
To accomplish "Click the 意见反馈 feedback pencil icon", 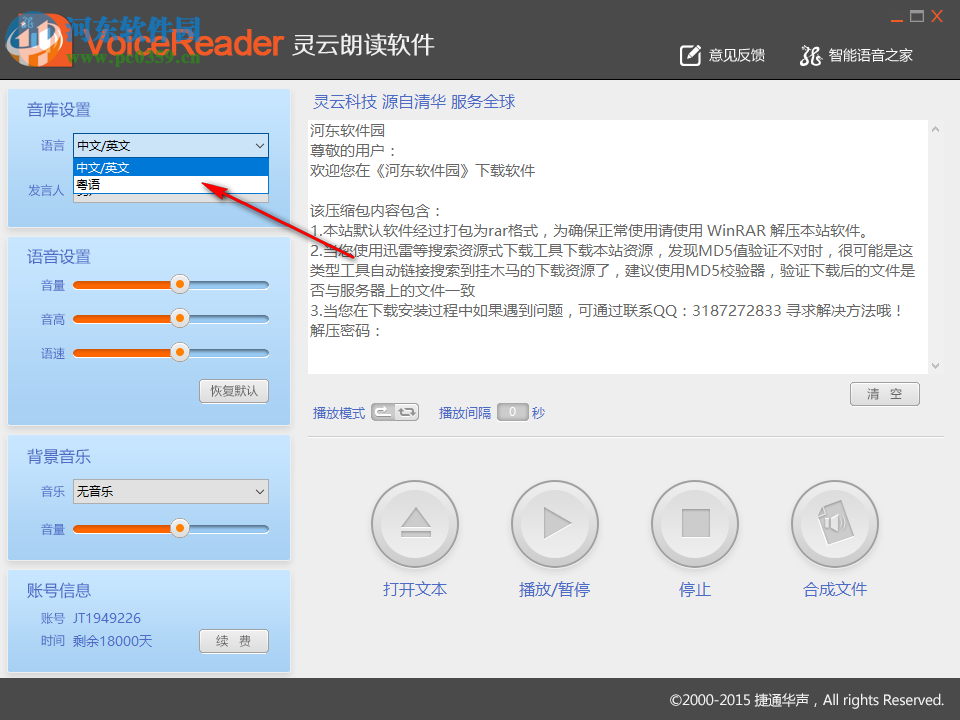I will pyautogui.click(x=690, y=55).
